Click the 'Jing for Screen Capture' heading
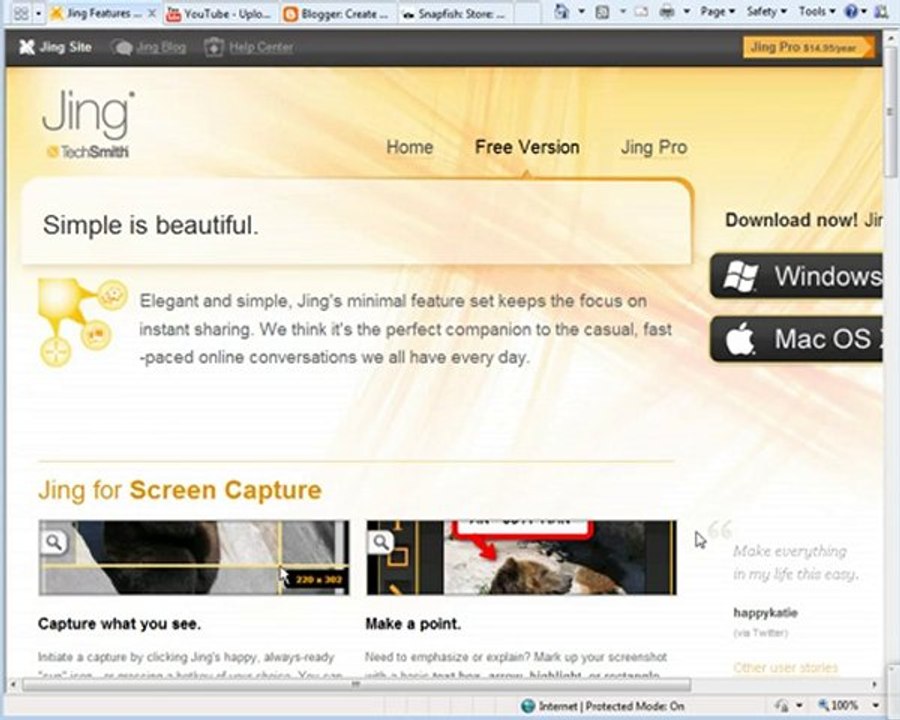900x720 pixels. (180, 490)
